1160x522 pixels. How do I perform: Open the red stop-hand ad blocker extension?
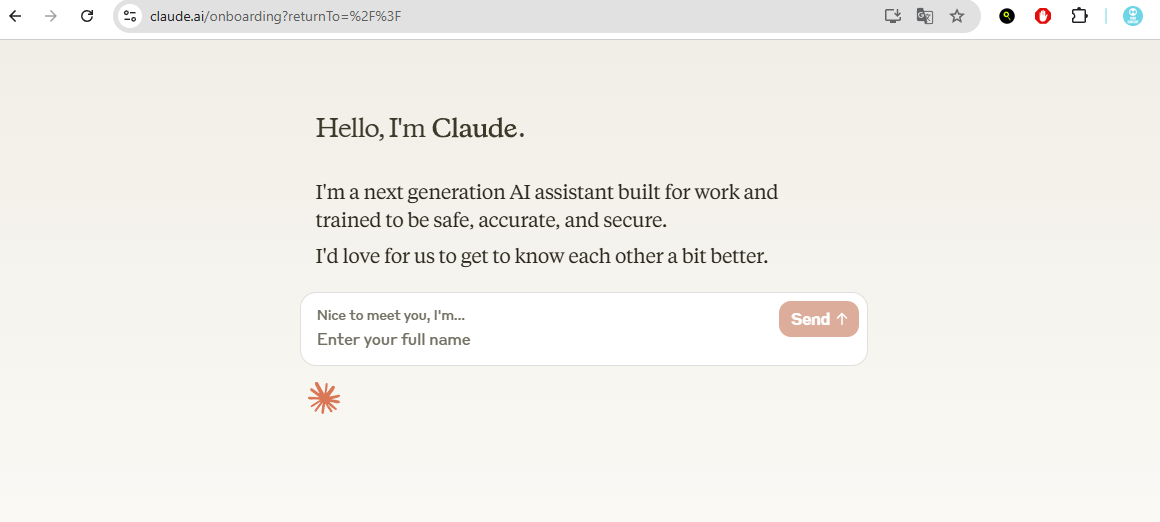1043,16
